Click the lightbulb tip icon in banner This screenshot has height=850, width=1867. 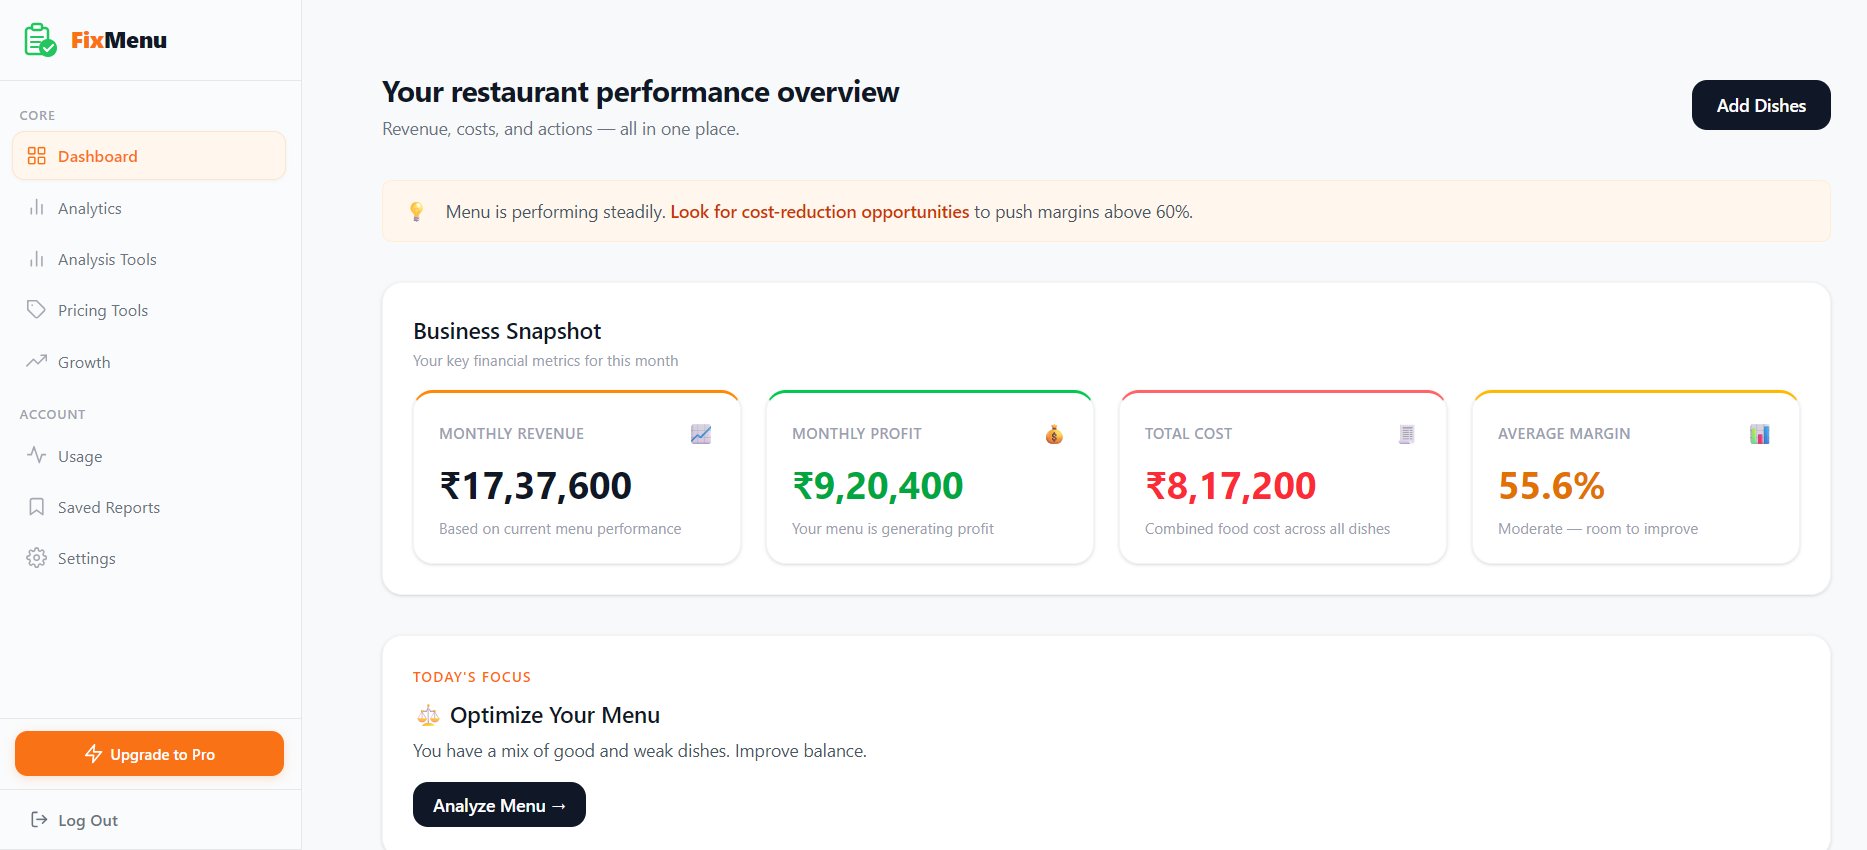(x=416, y=212)
